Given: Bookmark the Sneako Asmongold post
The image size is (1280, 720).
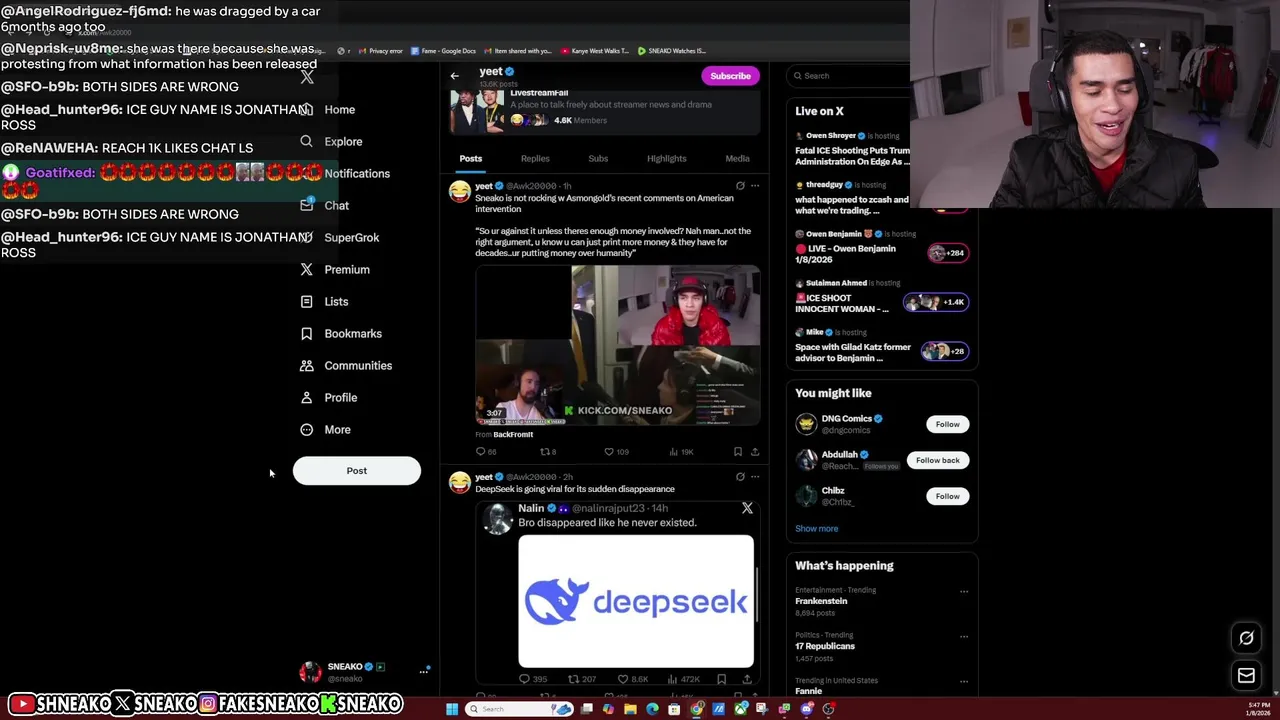Looking at the screenshot, I should pos(738,452).
